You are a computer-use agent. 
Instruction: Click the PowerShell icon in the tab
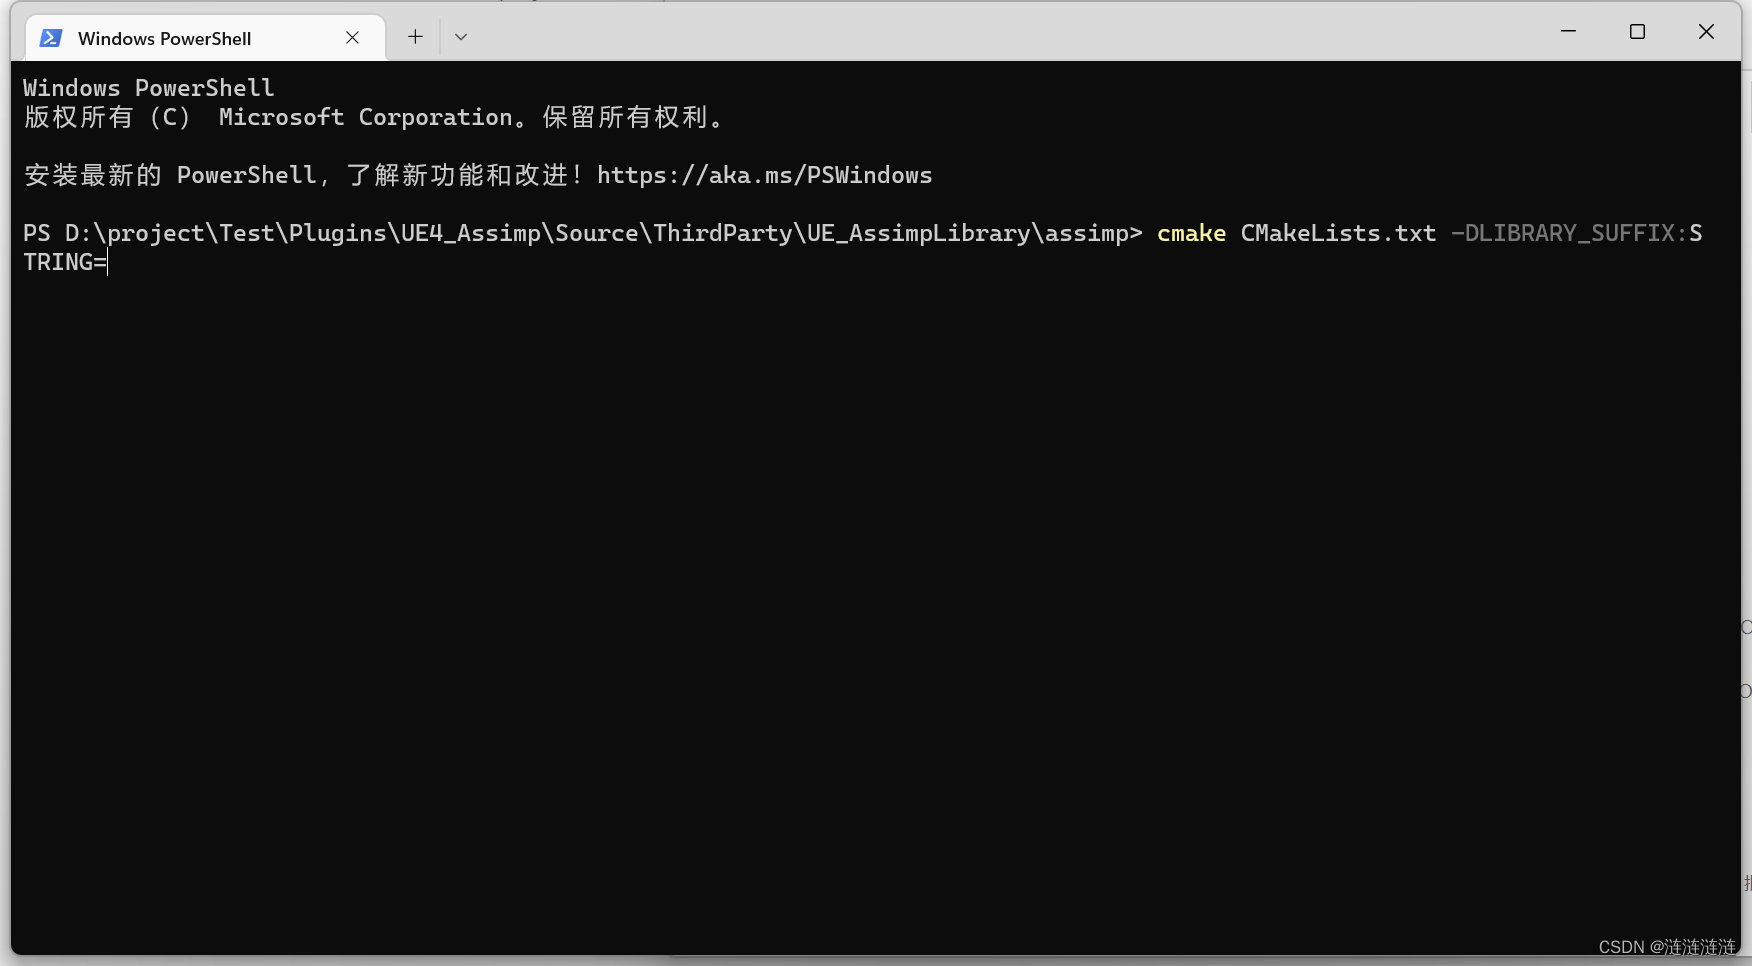pyautogui.click(x=51, y=38)
